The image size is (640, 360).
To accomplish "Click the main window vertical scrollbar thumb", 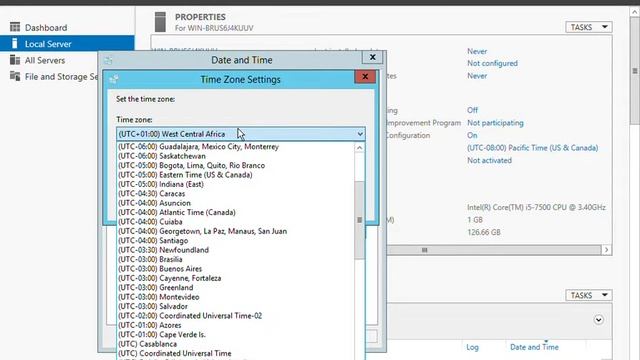I will point(635,70).
